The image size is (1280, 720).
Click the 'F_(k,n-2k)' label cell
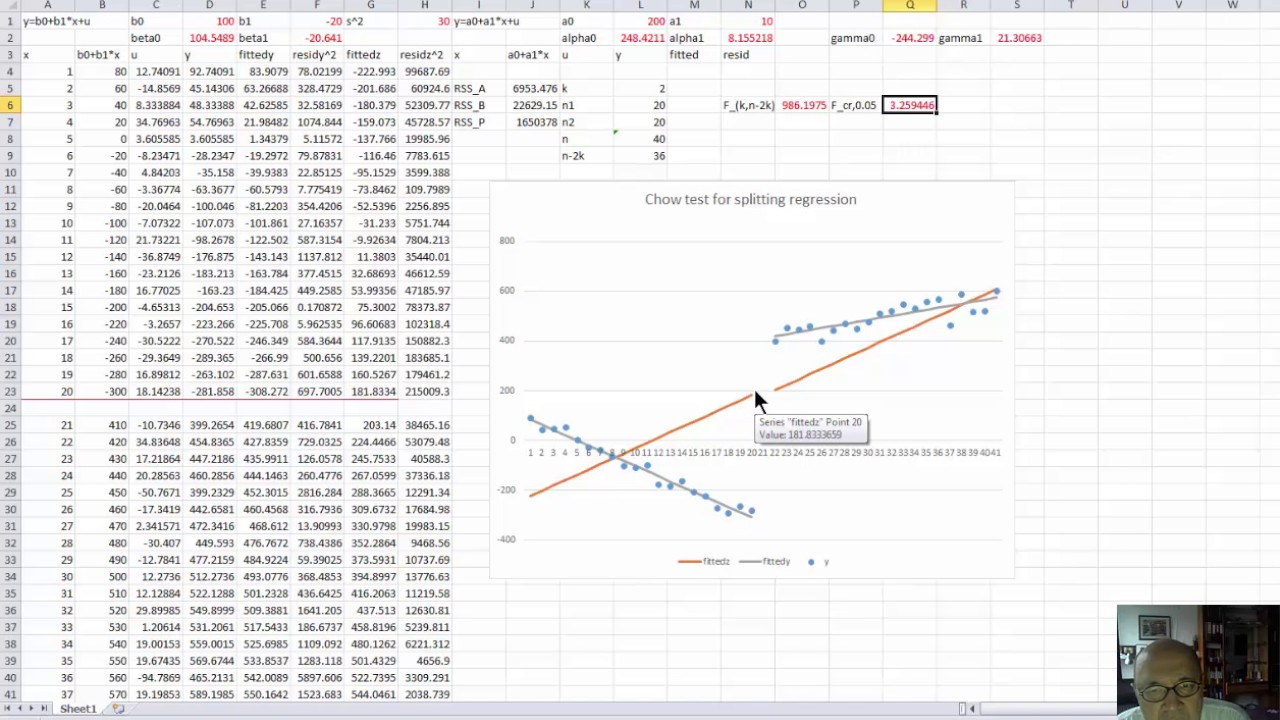coord(748,105)
